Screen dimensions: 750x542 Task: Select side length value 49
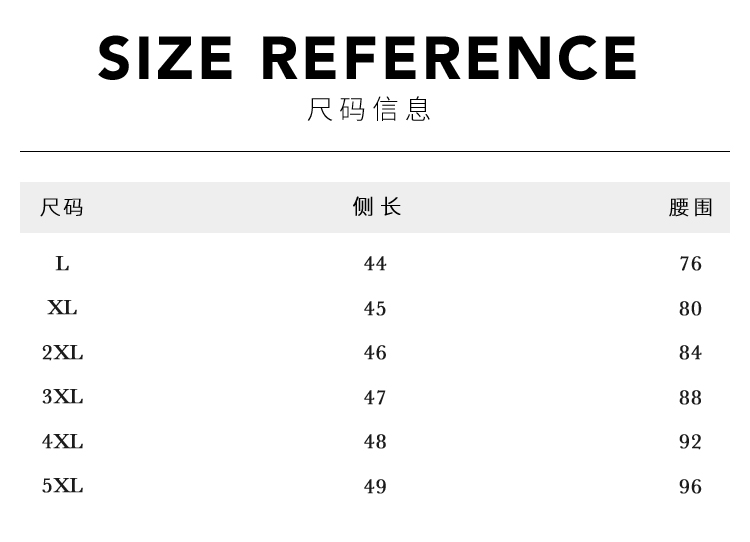[x=375, y=487]
